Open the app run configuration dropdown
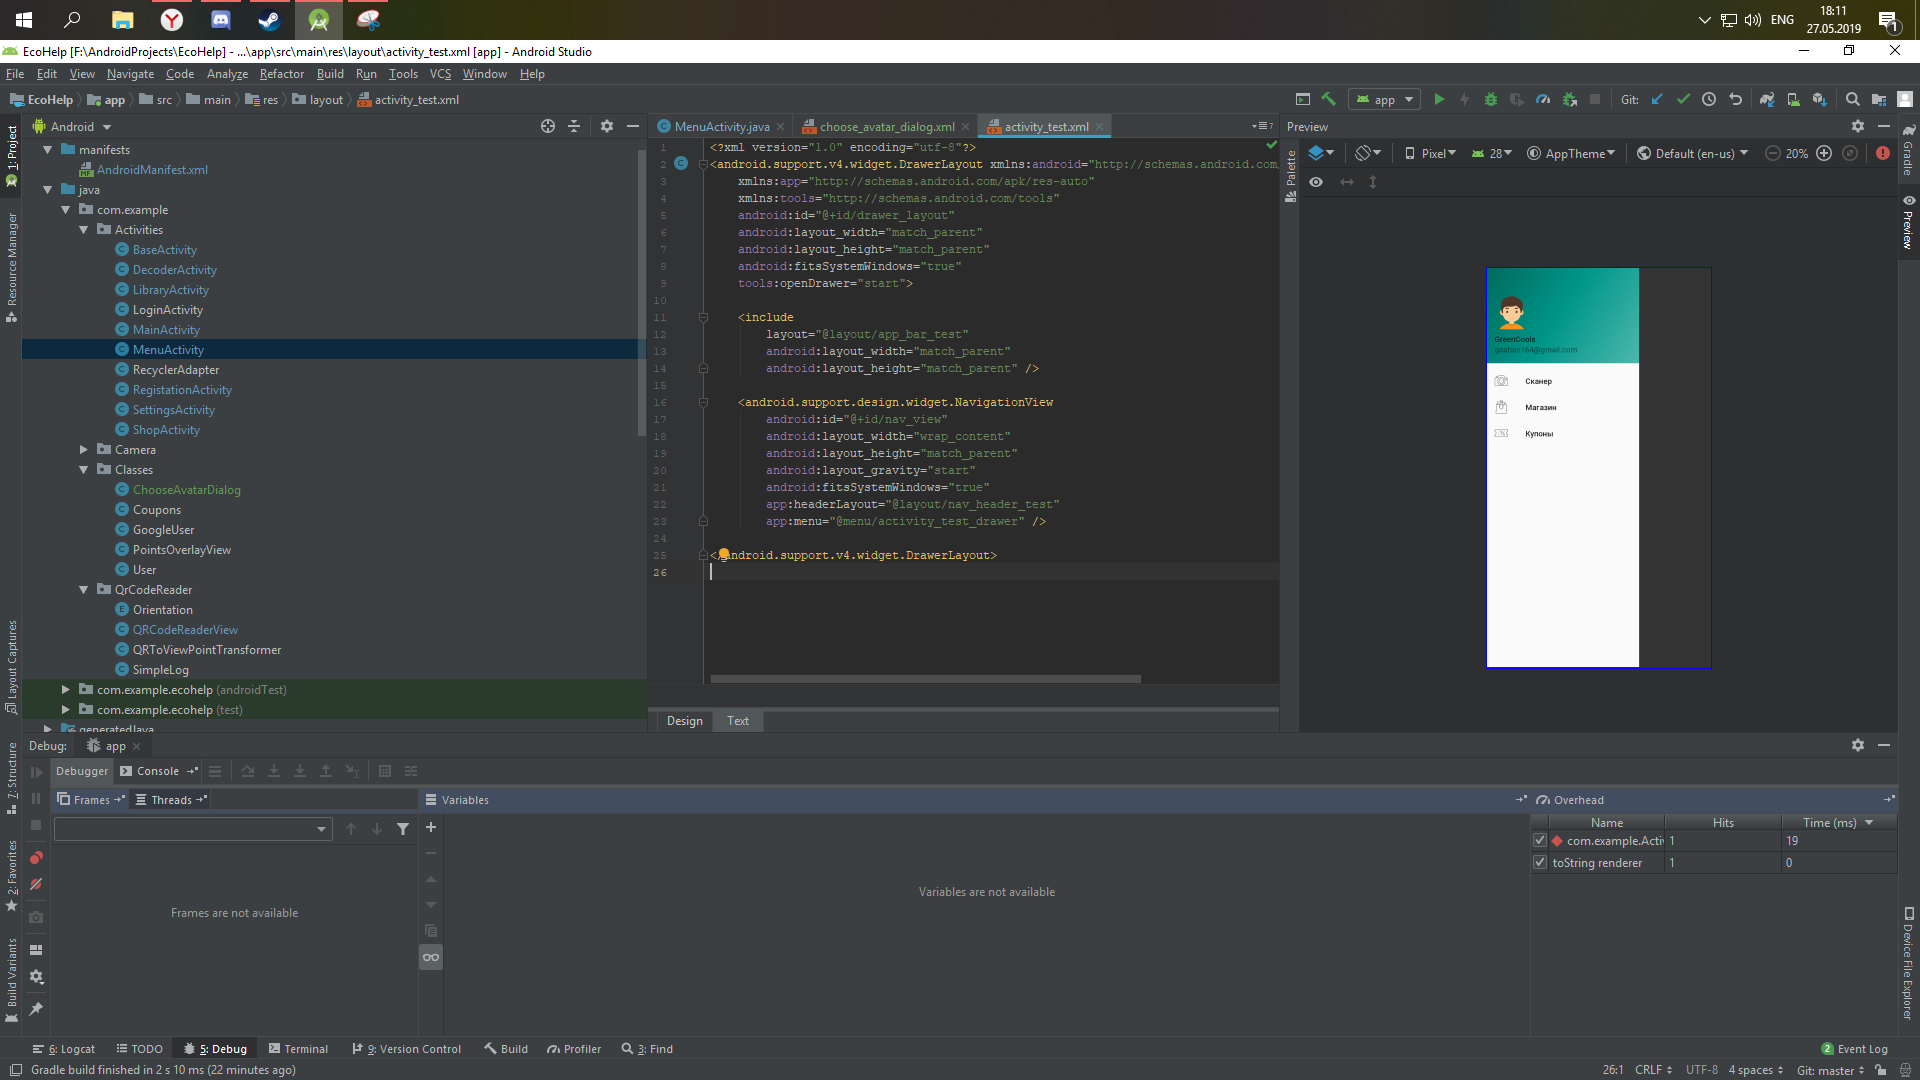This screenshot has height=1080, width=1920. point(1385,99)
